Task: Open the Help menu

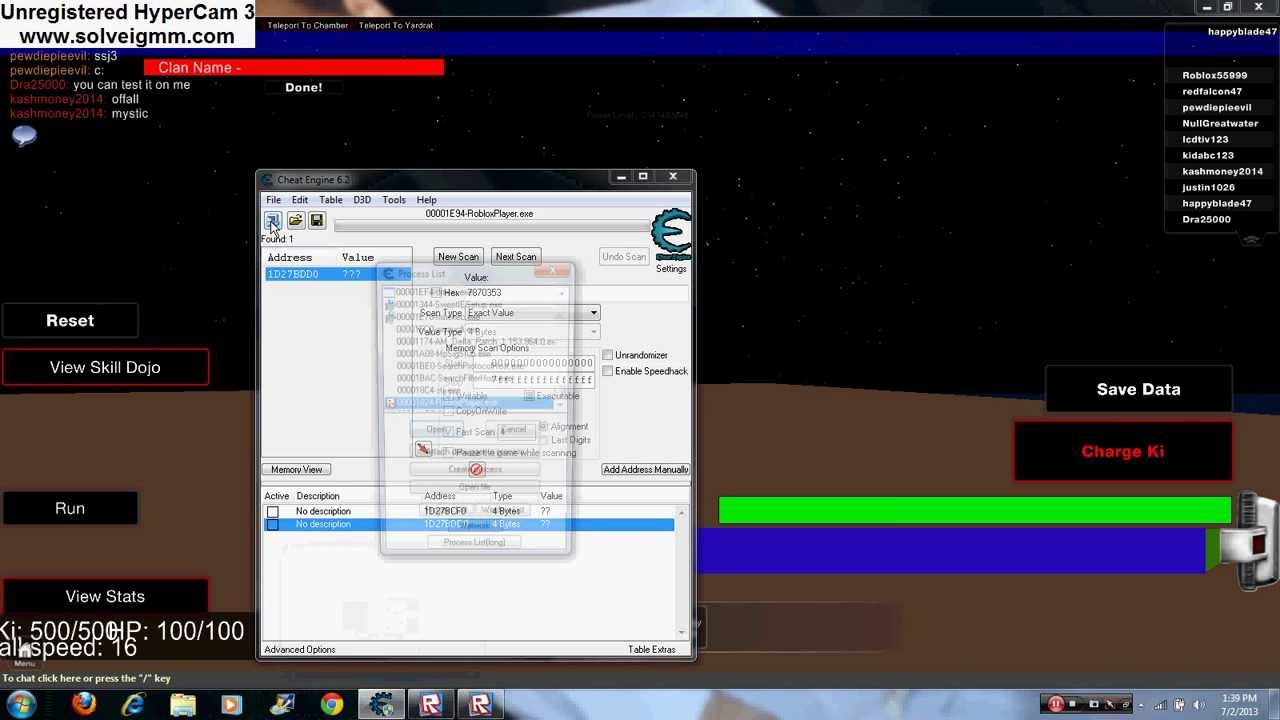Action: [x=426, y=200]
